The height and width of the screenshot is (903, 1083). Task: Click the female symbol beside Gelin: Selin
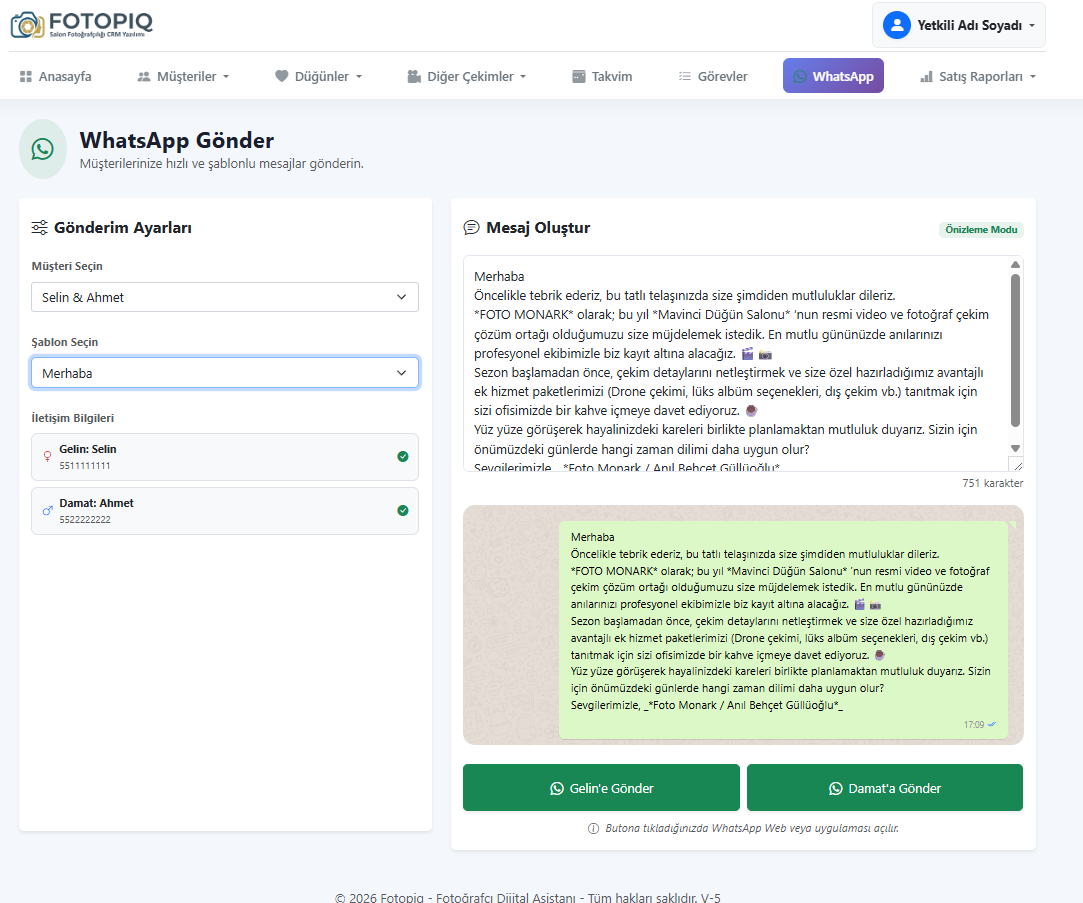point(47,457)
